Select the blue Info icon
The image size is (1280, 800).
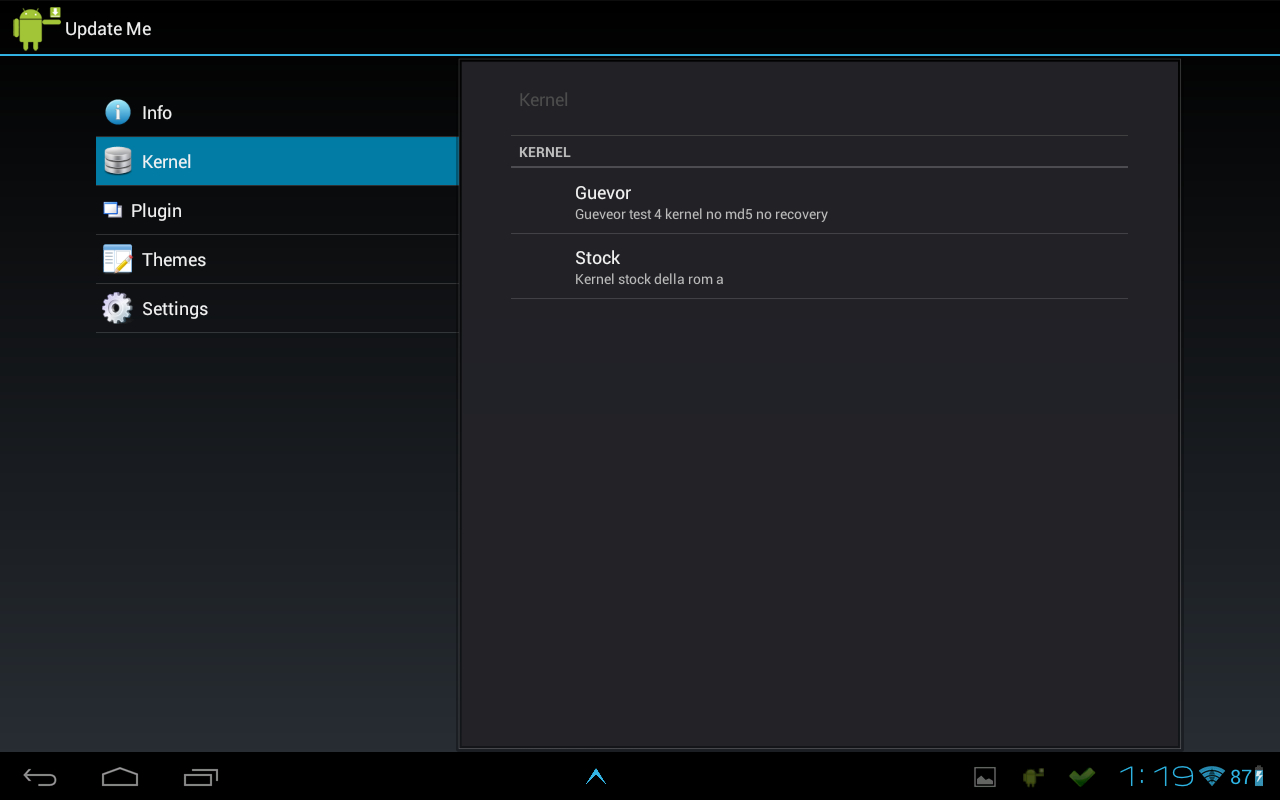click(x=118, y=112)
